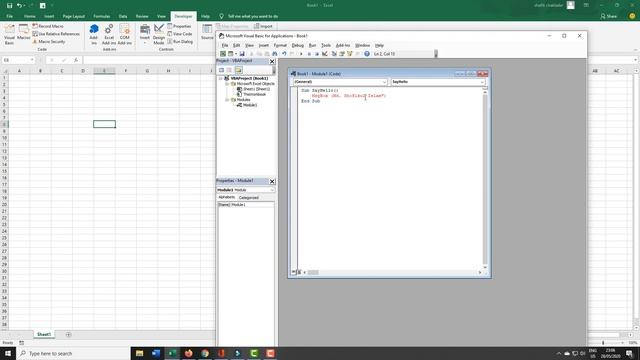Close the Properties - Module1 pane
This screenshot has width=640, height=360.
pos(272,181)
